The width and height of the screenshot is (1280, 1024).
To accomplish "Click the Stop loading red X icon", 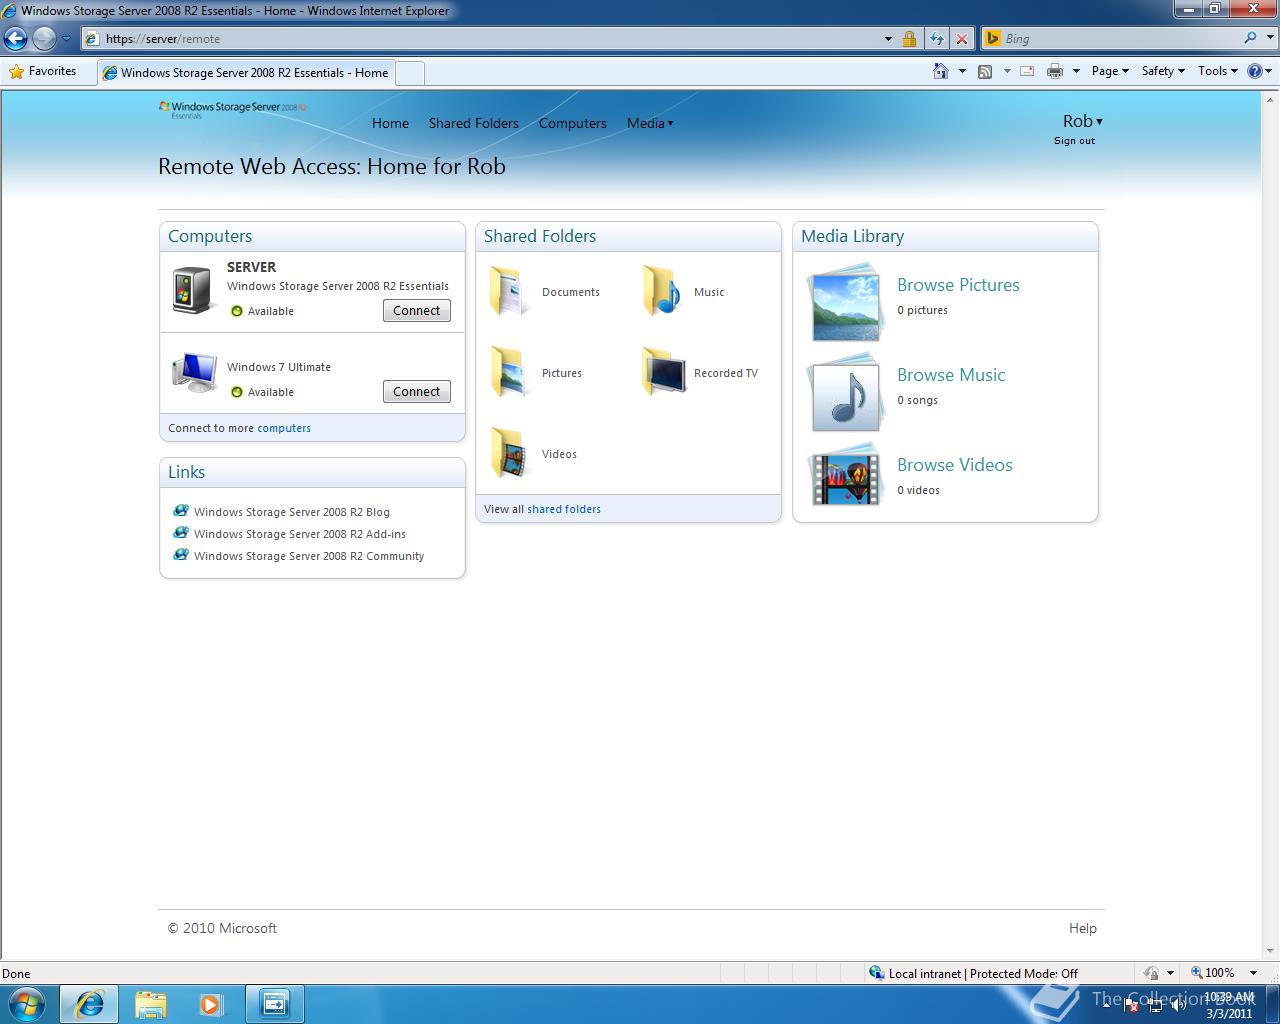I will click(x=962, y=39).
